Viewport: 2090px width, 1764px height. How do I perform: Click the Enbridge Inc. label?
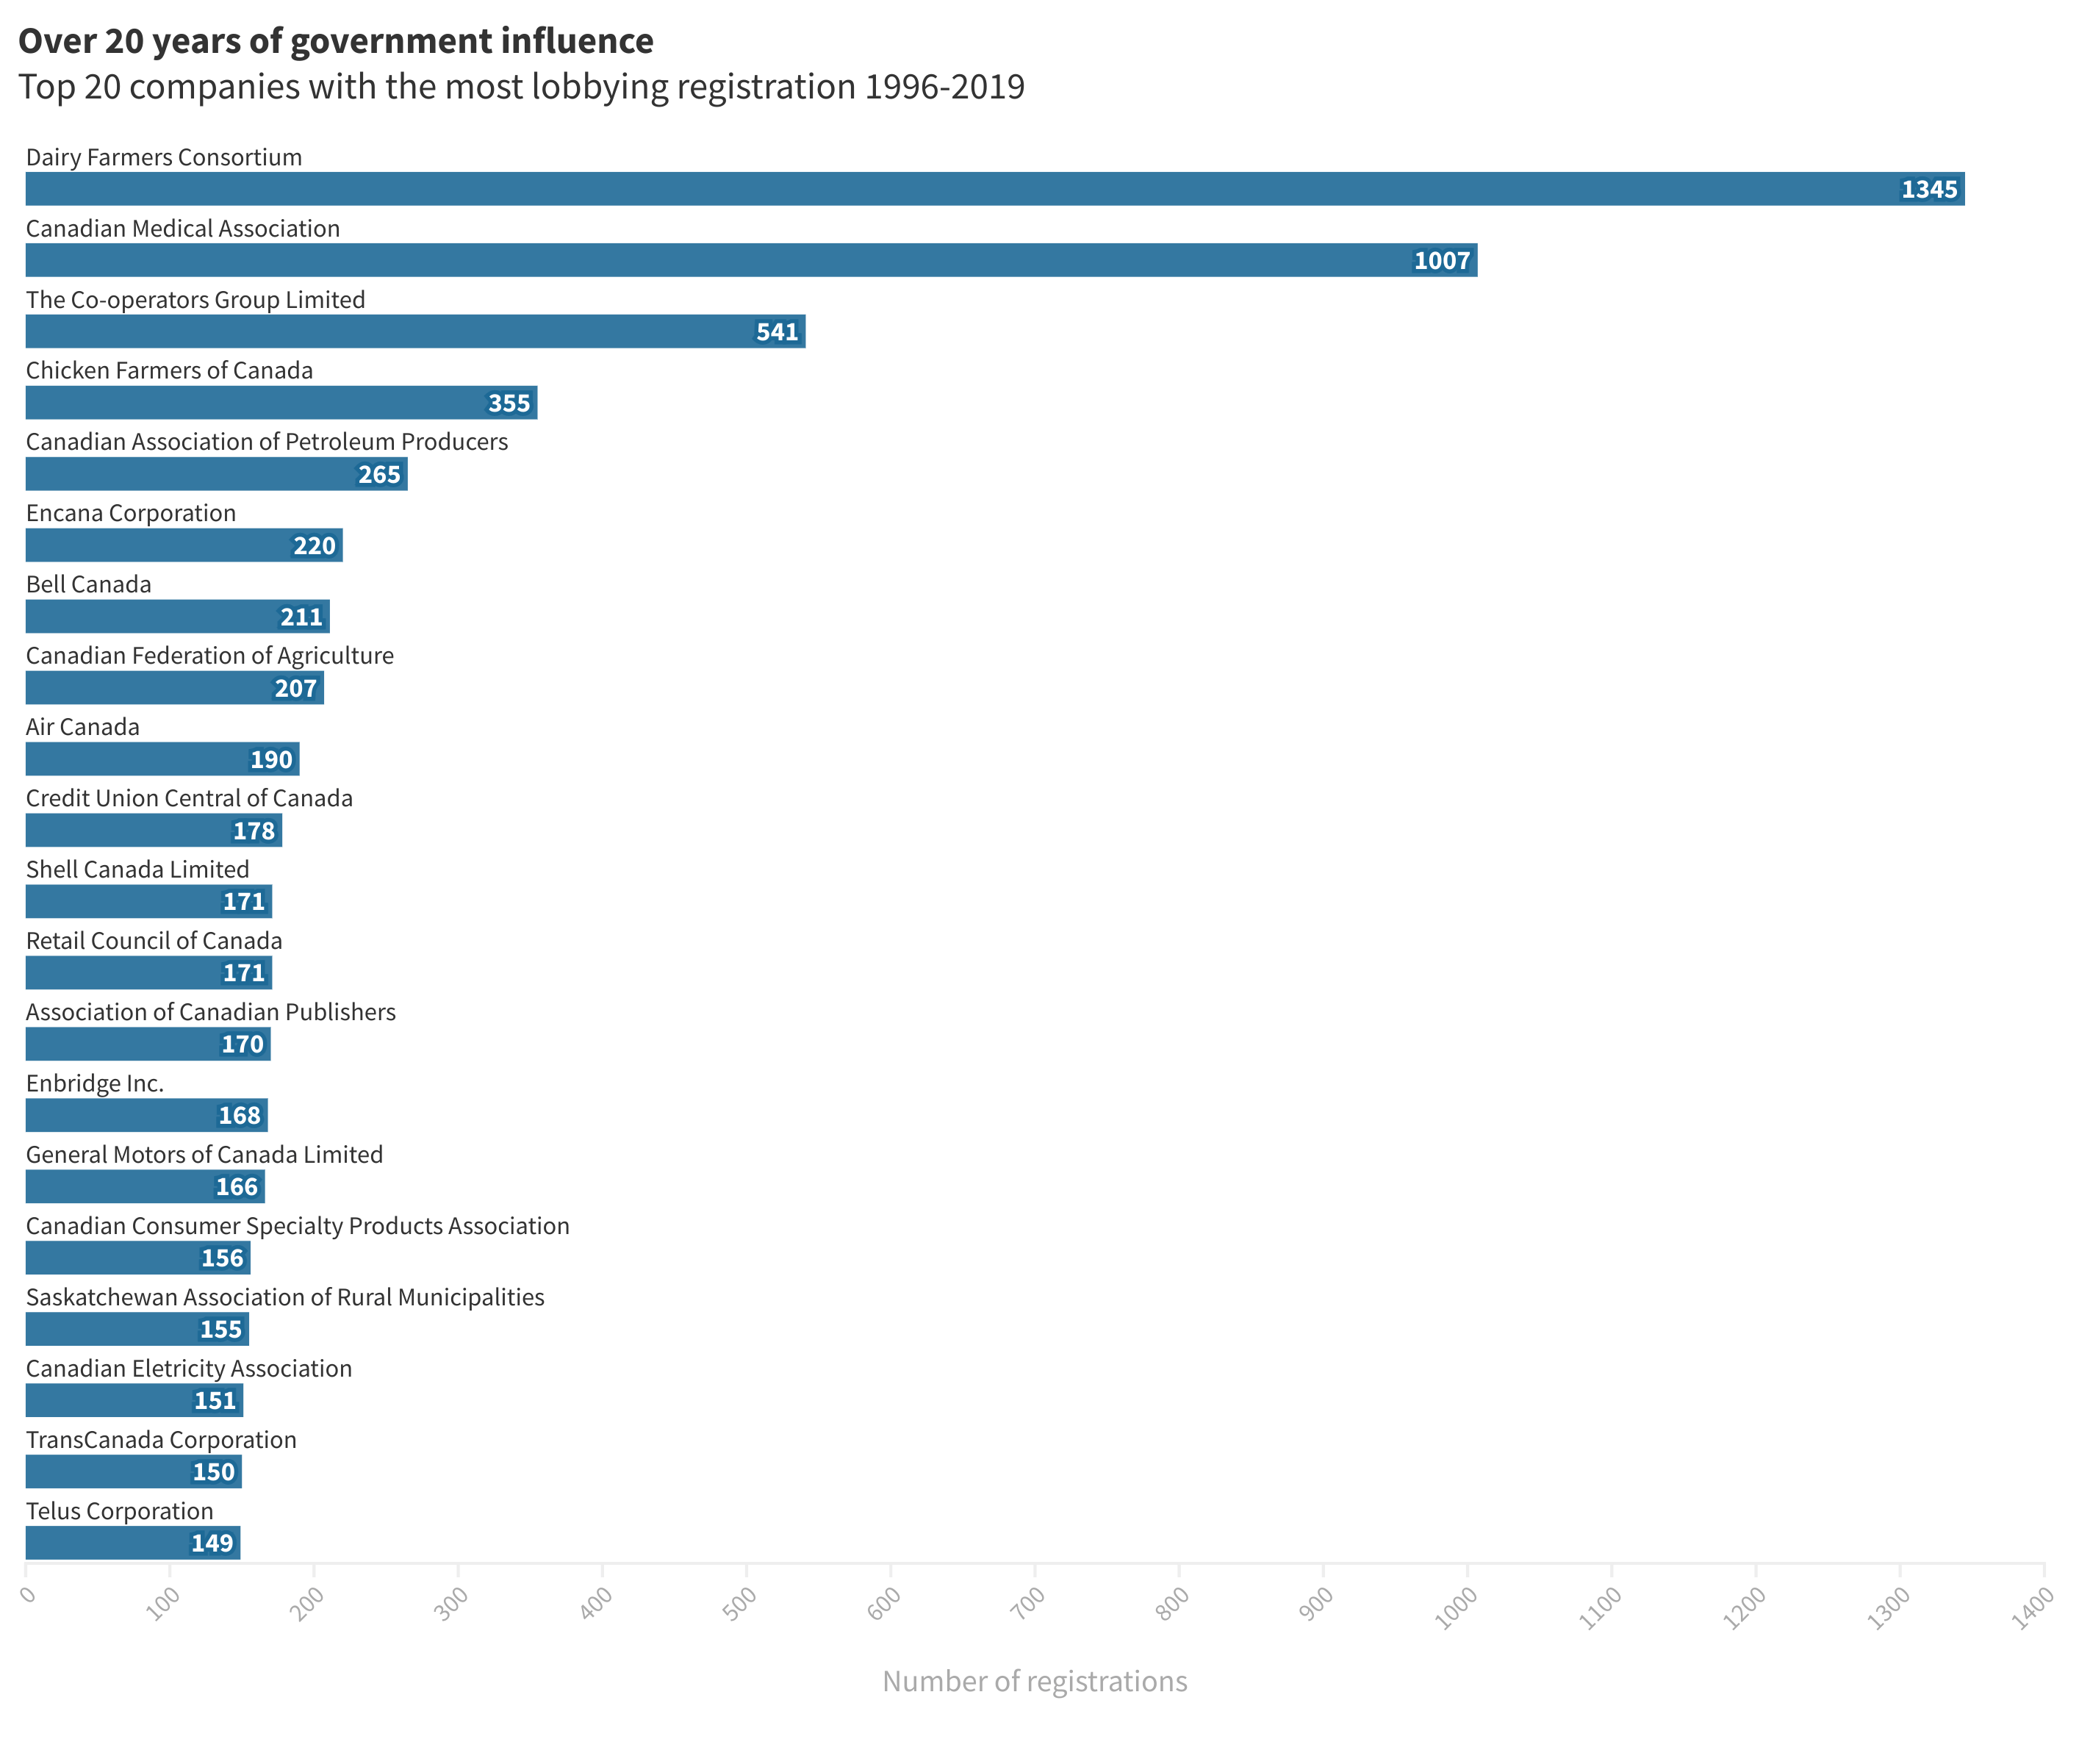(x=95, y=1083)
